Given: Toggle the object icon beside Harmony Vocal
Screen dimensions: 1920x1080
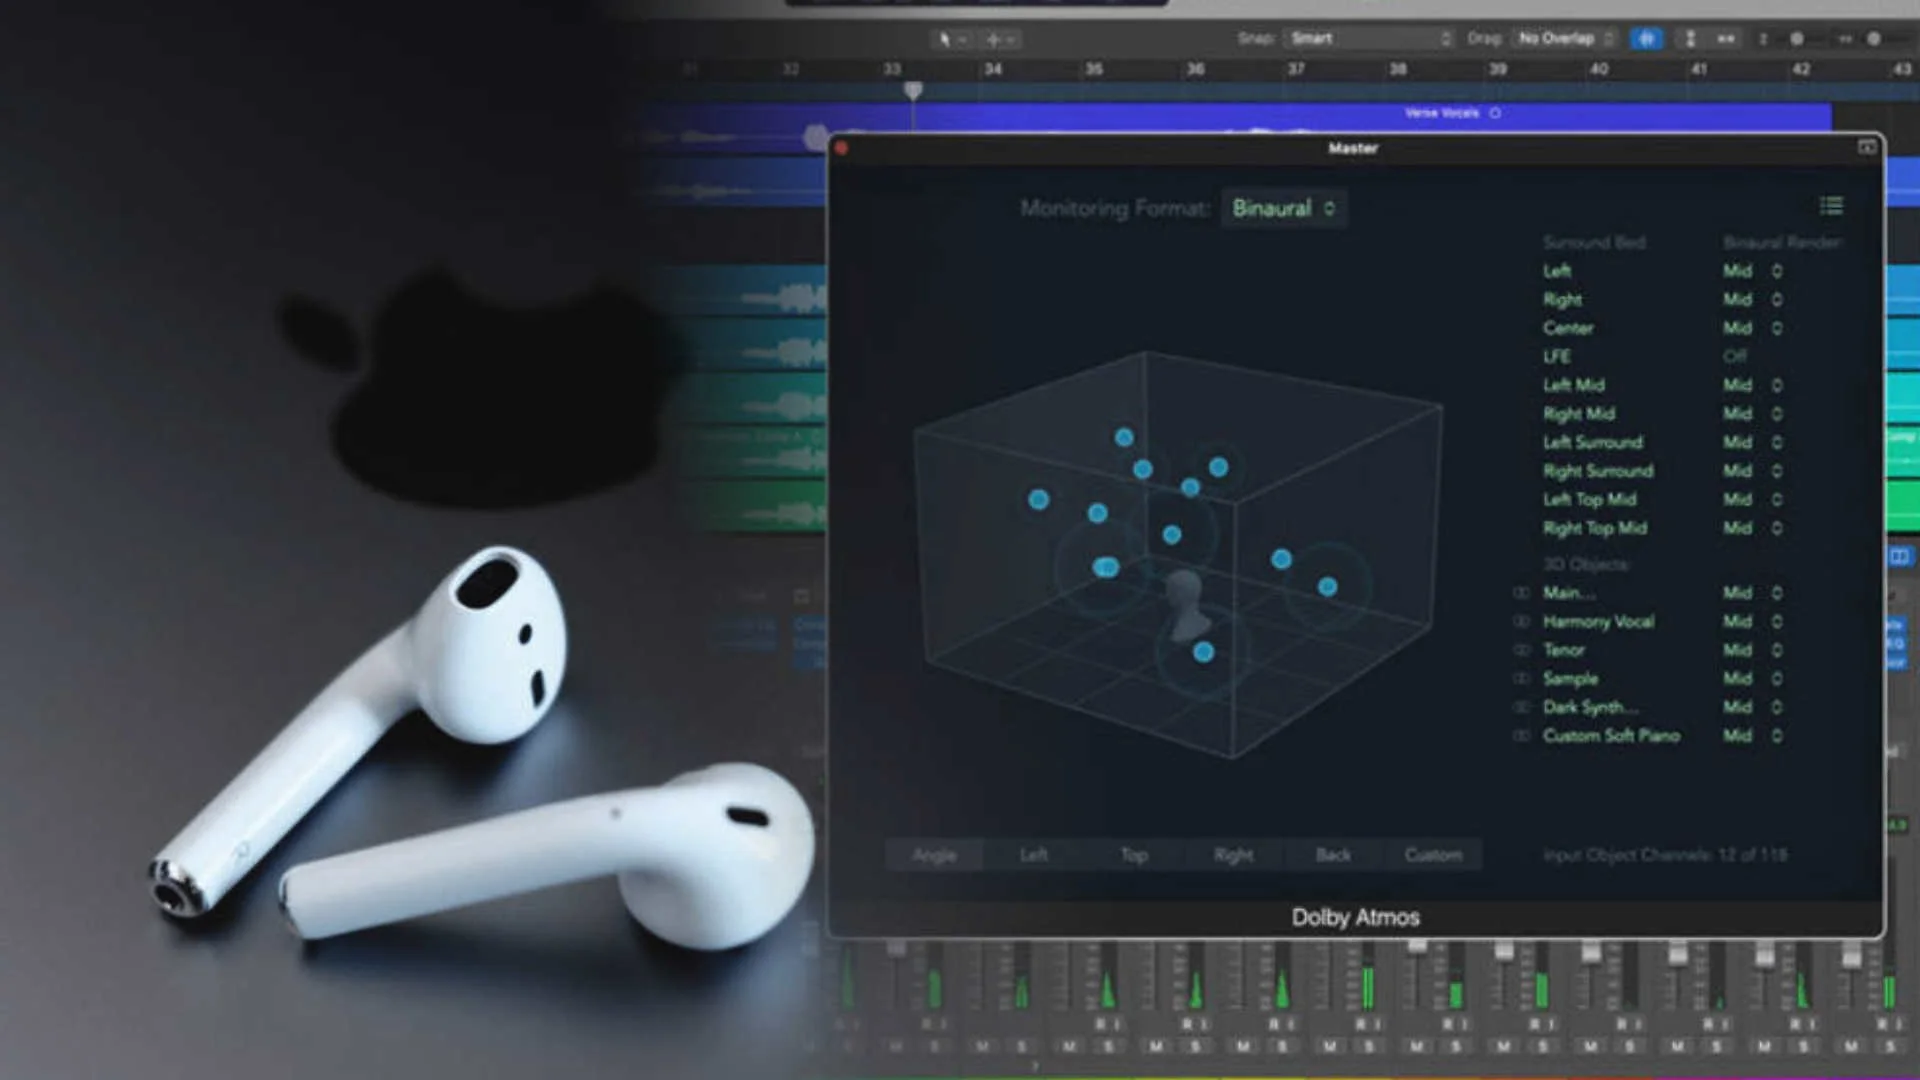Looking at the screenshot, I should point(1522,621).
